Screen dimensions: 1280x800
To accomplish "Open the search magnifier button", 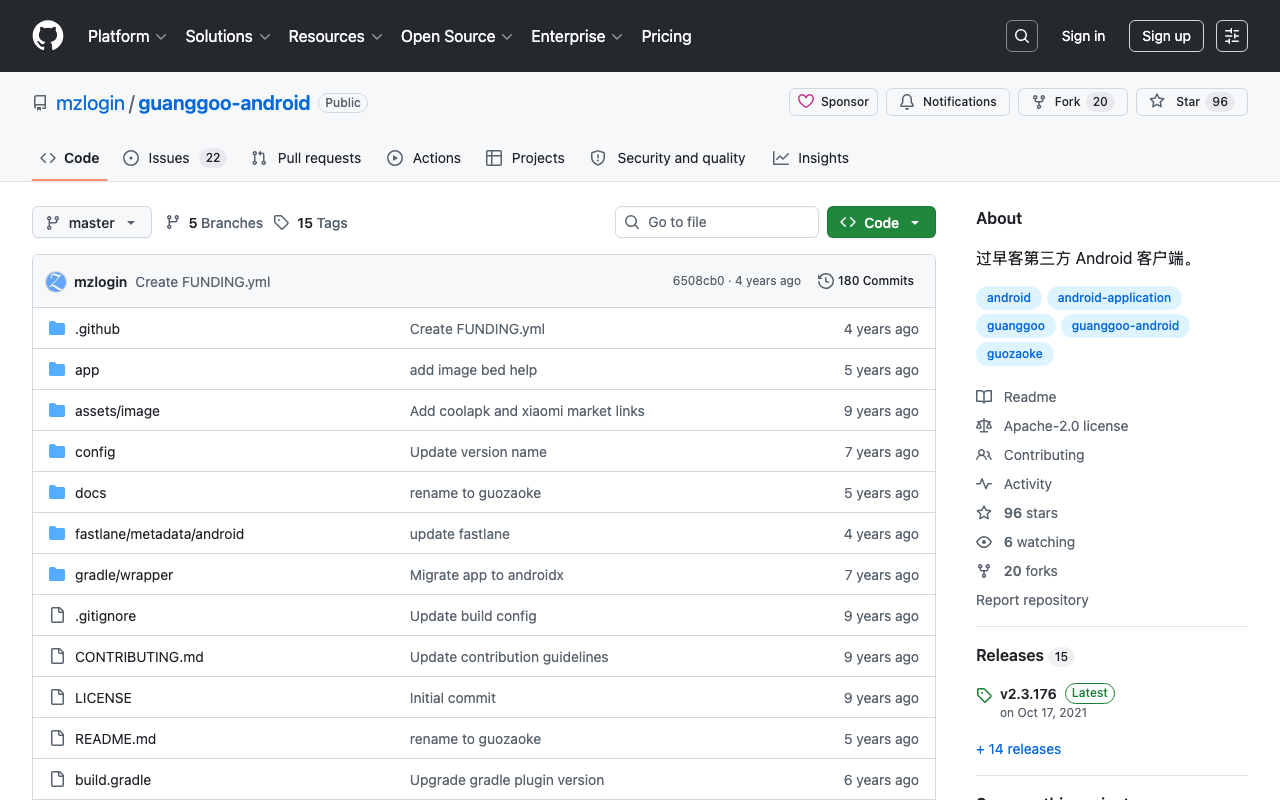I will click(x=1022, y=36).
